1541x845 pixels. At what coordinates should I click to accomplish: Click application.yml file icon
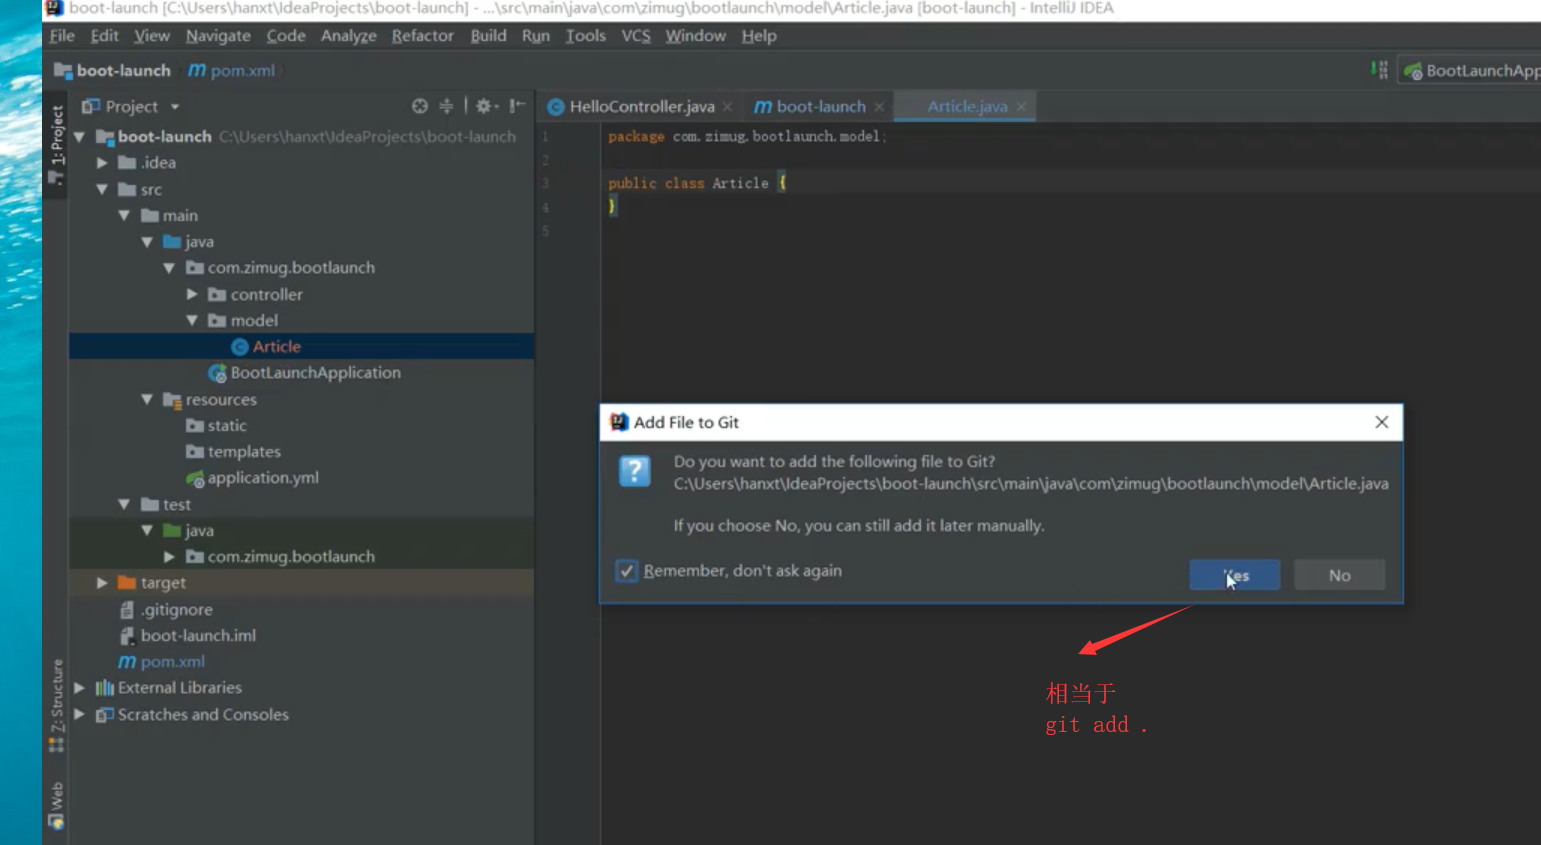(x=195, y=479)
